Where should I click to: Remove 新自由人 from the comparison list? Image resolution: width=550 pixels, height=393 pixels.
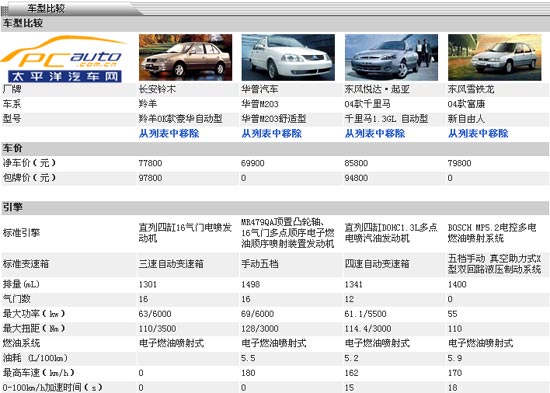pyautogui.click(x=478, y=133)
